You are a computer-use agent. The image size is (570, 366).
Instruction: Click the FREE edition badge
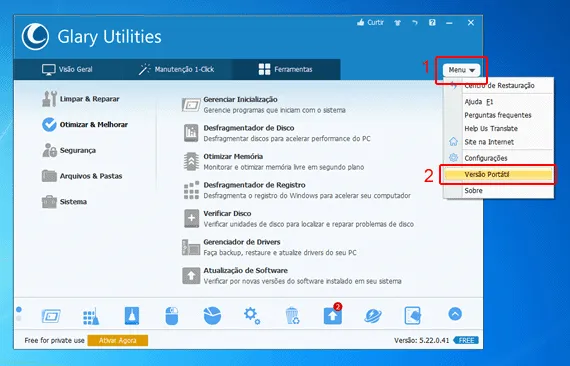tap(466, 341)
